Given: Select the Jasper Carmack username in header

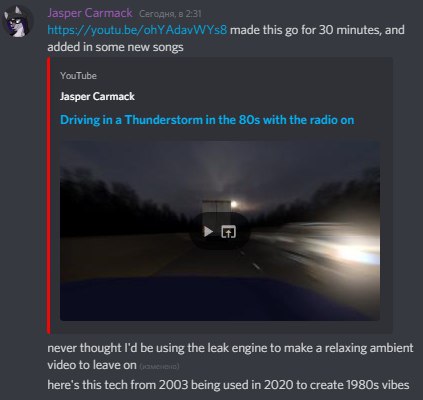Looking at the screenshot, I should (x=90, y=13).
